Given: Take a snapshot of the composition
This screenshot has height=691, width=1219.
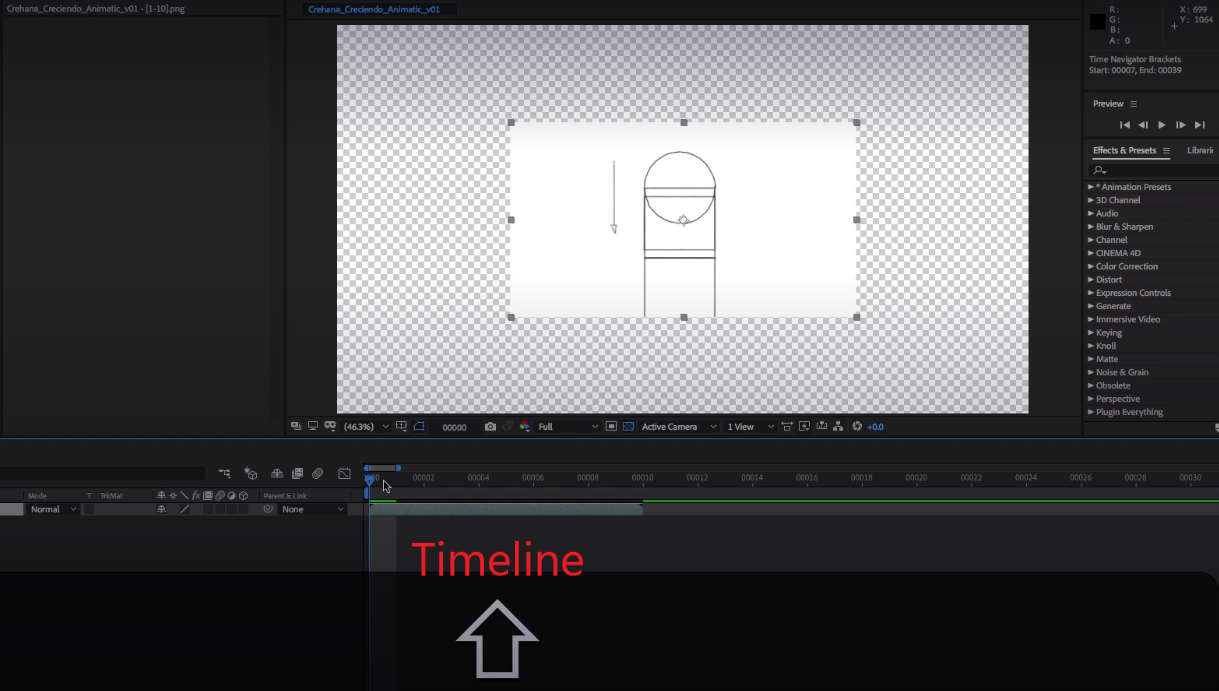Looking at the screenshot, I should point(490,426).
